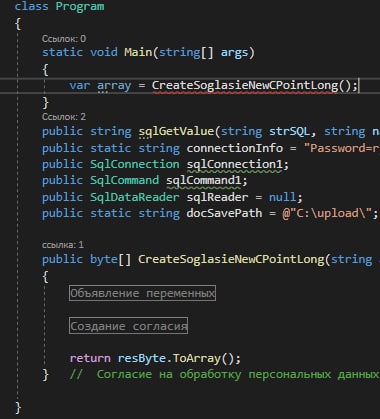
Task: Expand the collapsed 'Объявление переменных' region
Action: point(142,293)
